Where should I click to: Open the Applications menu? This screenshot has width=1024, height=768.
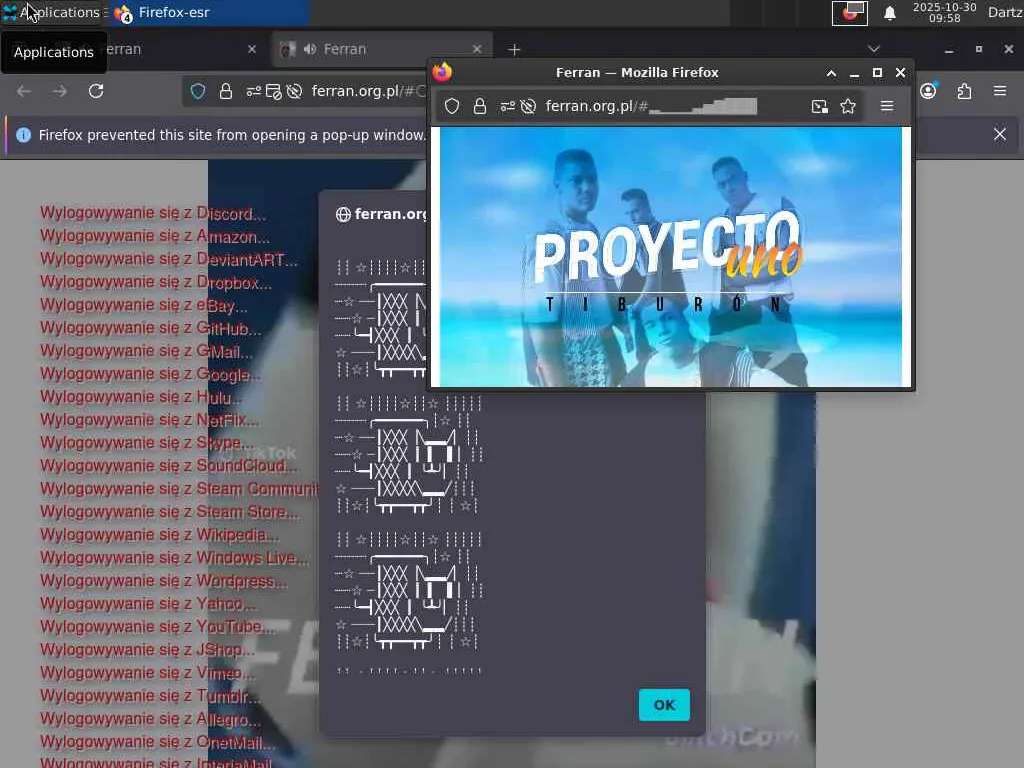point(54,12)
